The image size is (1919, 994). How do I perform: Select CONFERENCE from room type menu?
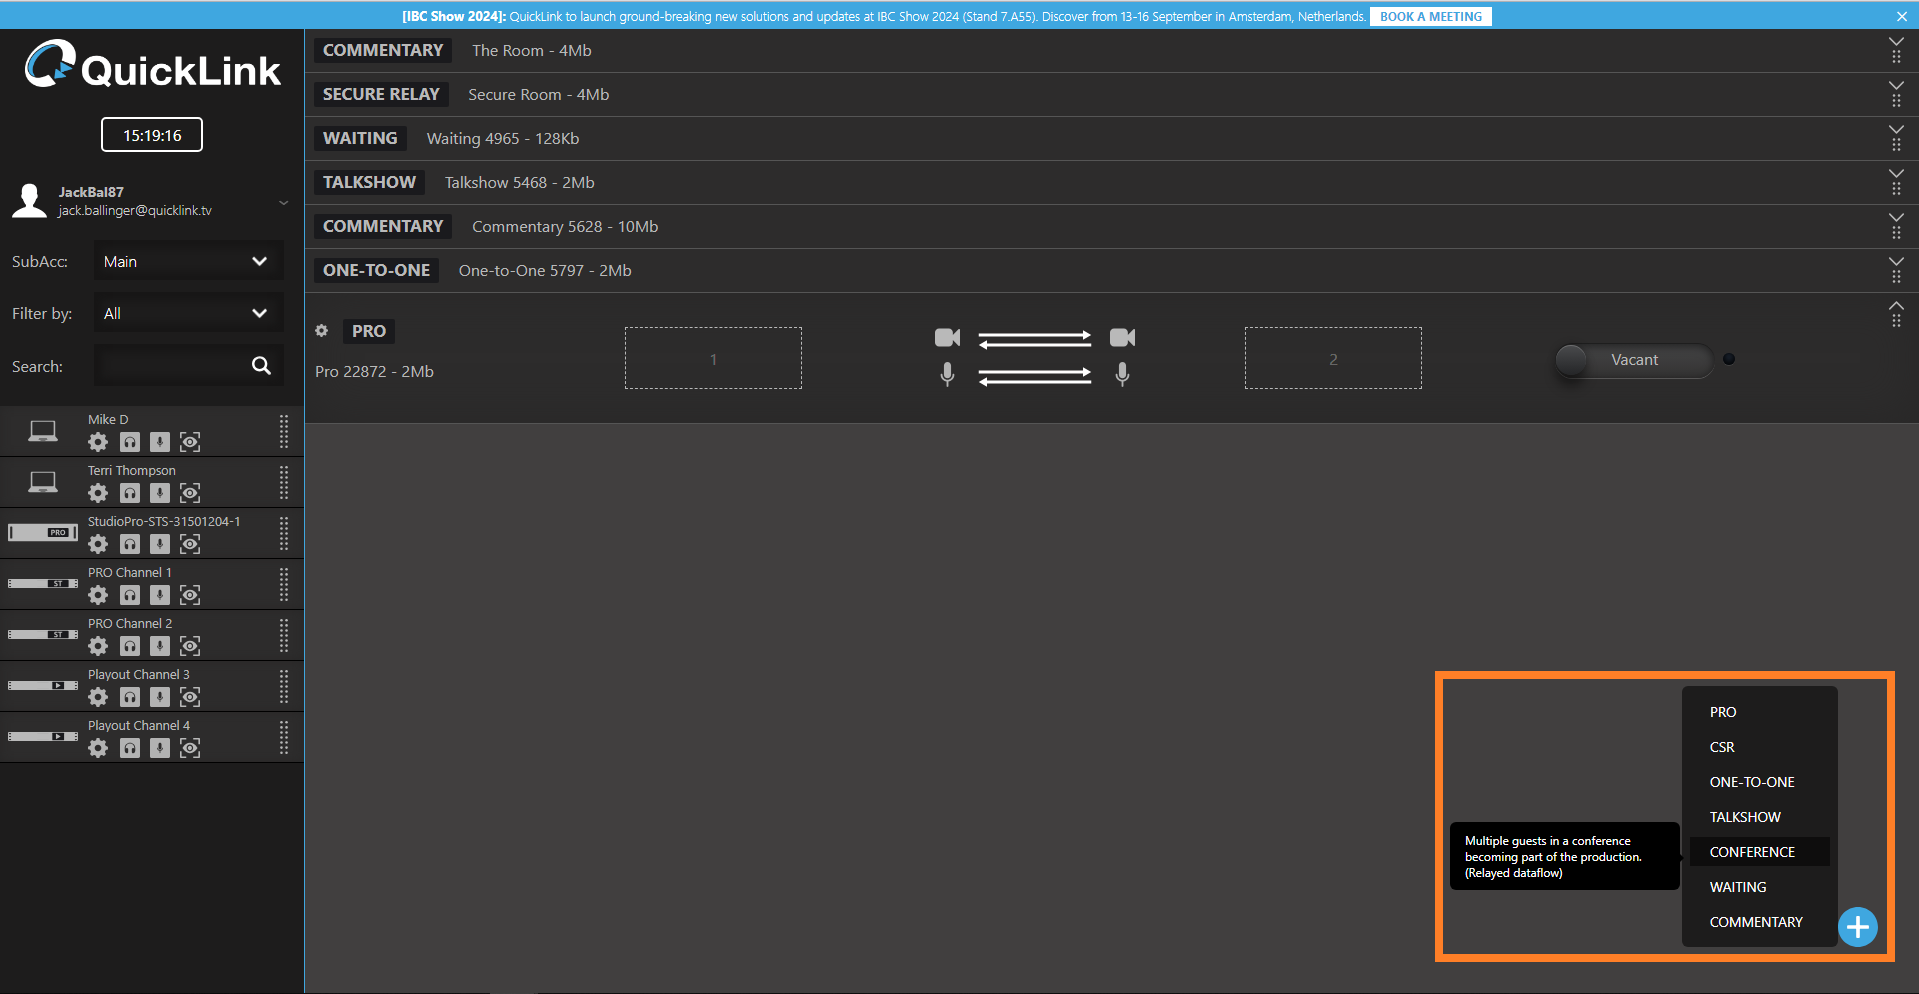point(1752,852)
